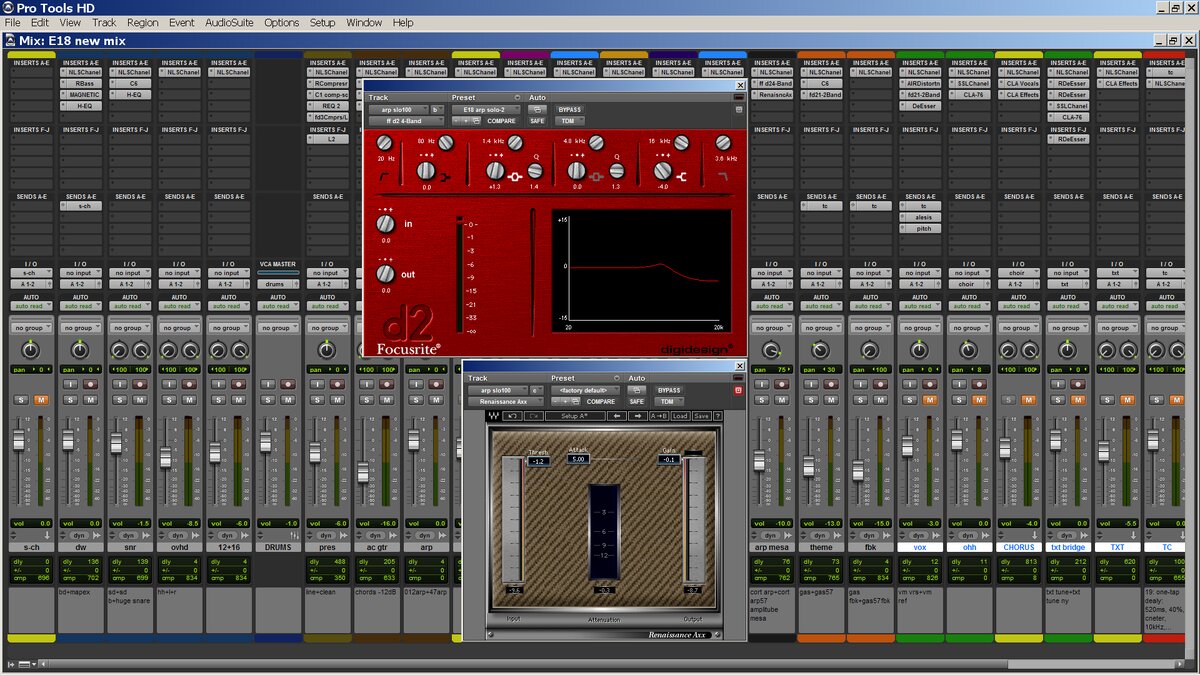Click the d2 preset copy settings icon
This screenshot has width=1200, height=675.
[x=476, y=121]
